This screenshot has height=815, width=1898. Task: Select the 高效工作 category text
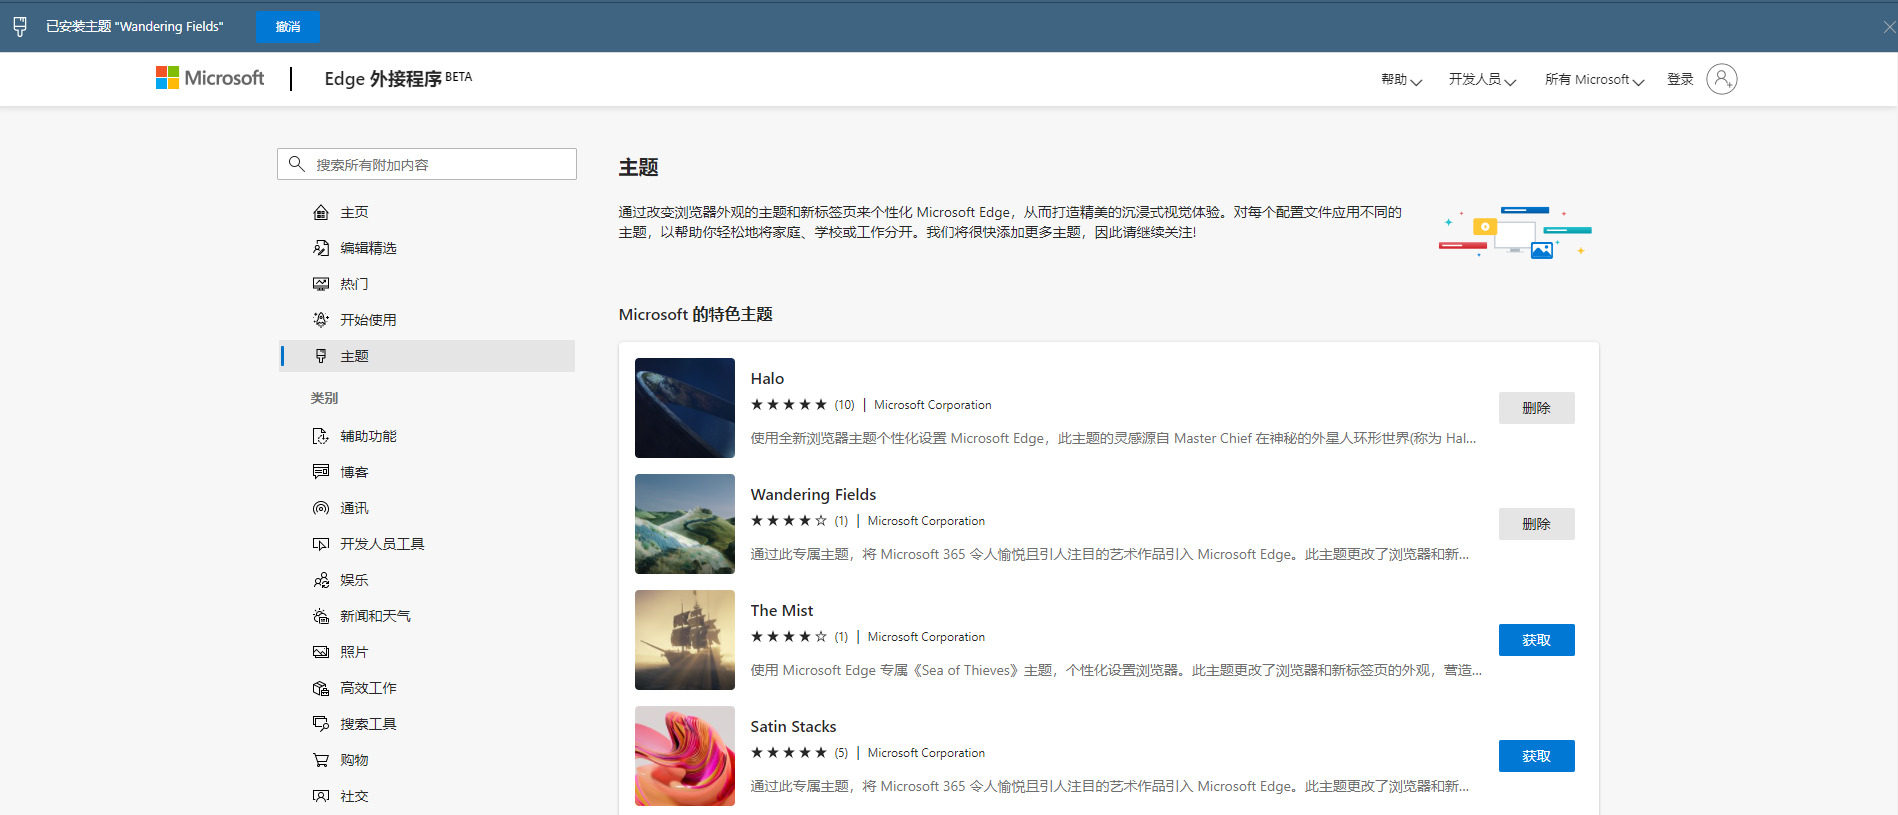coord(368,688)
